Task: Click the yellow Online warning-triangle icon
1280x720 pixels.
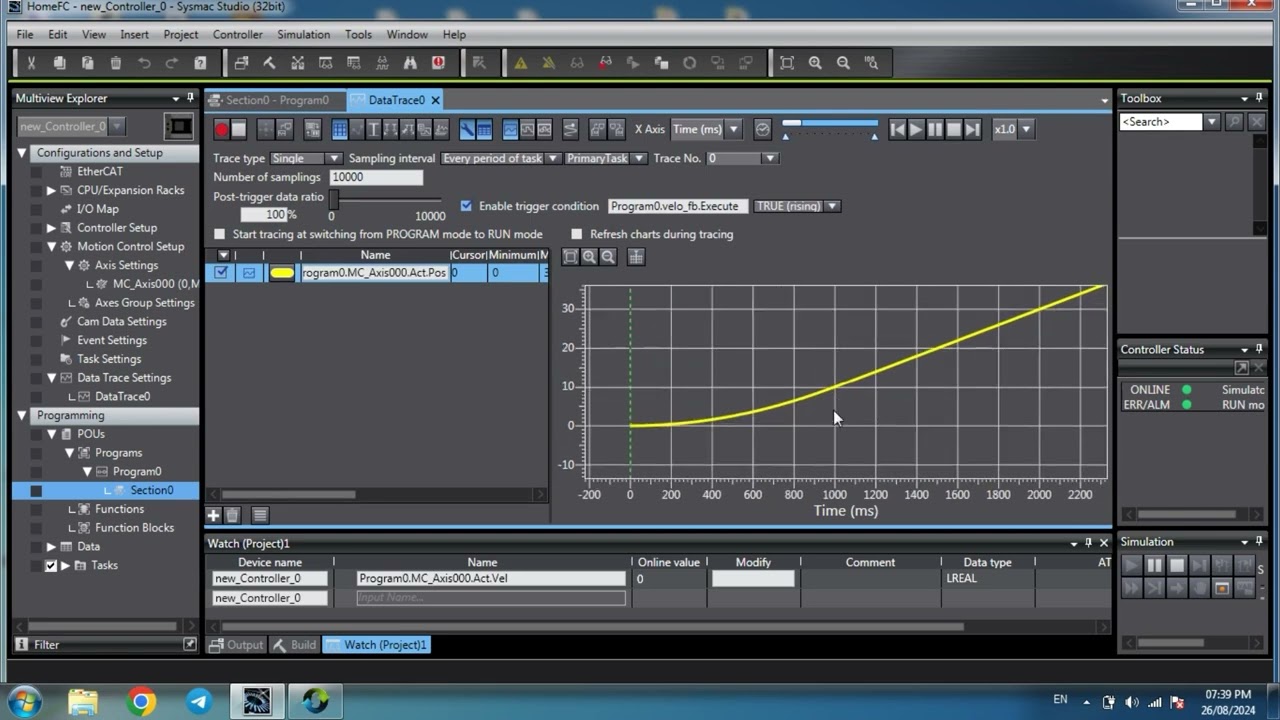Action: click(520, 63)
